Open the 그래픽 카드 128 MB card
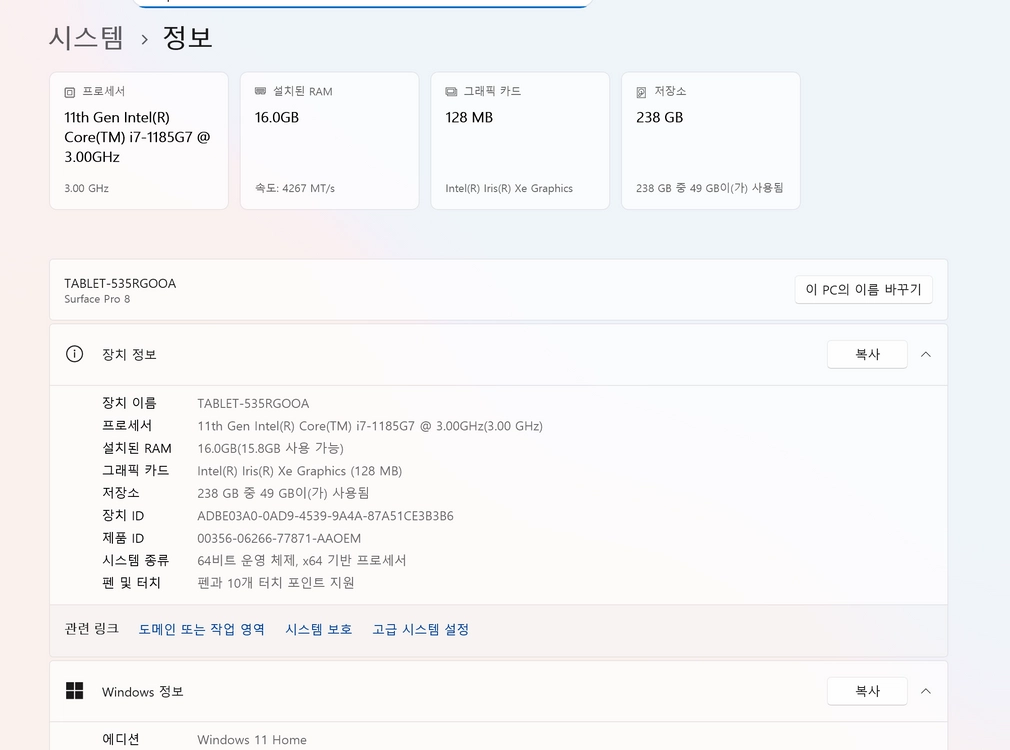 click(x=520, y=140)
